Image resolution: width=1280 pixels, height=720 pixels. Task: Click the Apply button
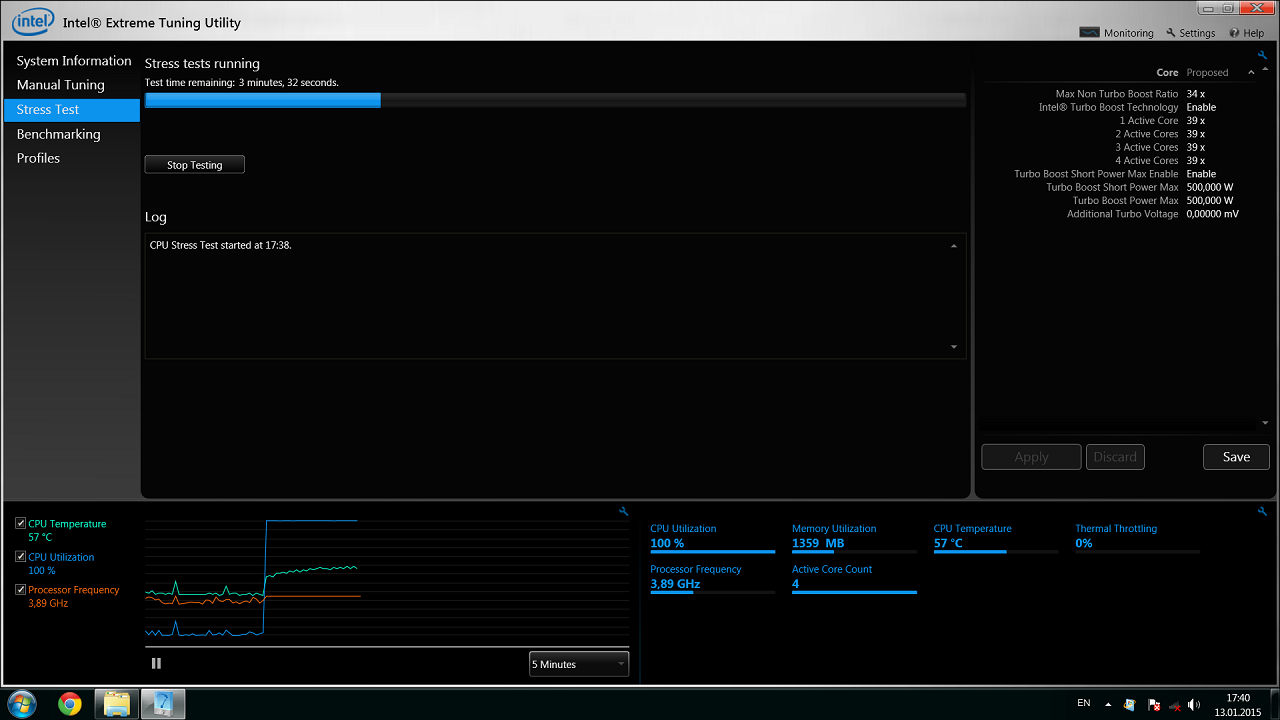tap(1031, 457)
